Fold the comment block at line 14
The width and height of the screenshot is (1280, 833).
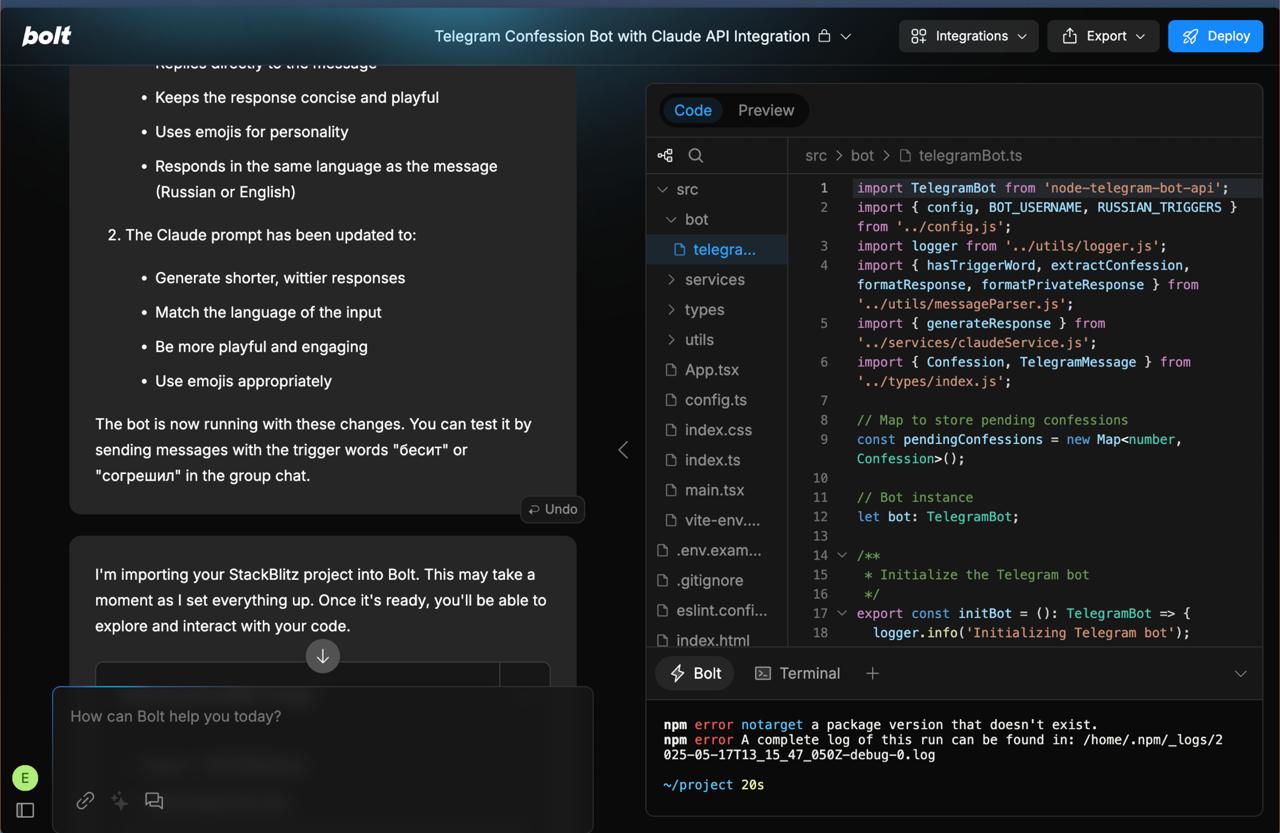[842, 555]
